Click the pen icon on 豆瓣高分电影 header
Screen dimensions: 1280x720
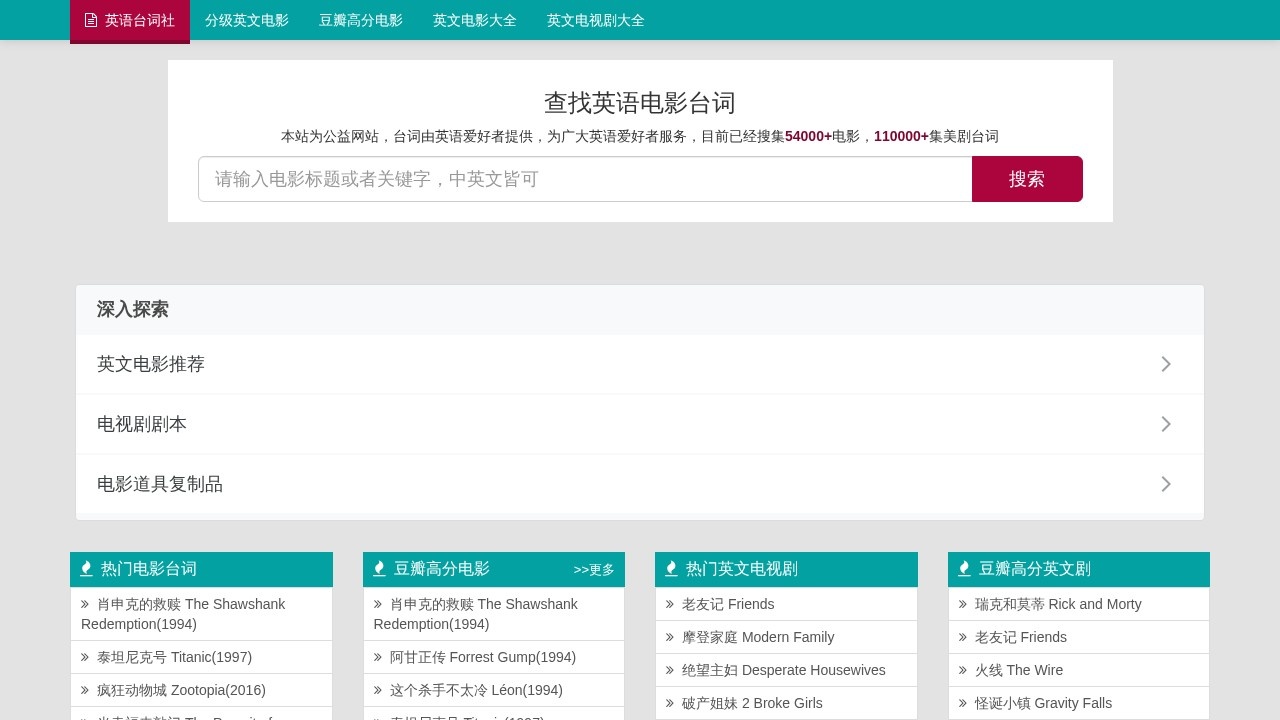click(379, 568)
